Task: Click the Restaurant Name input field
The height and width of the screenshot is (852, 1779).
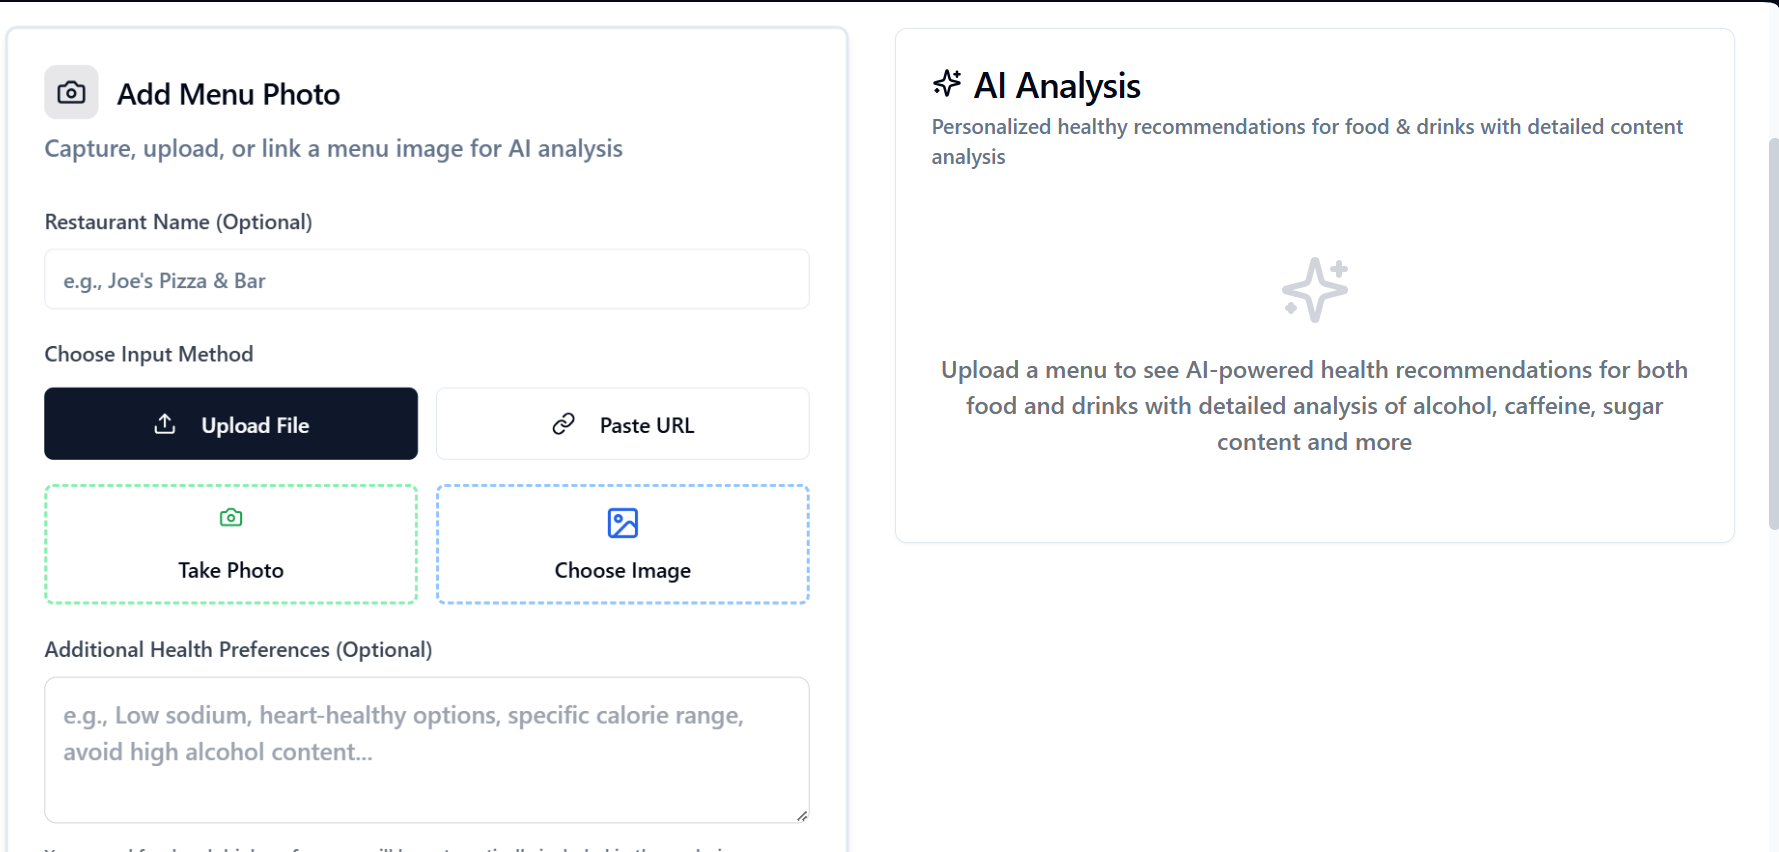Action: pos(426,280)
